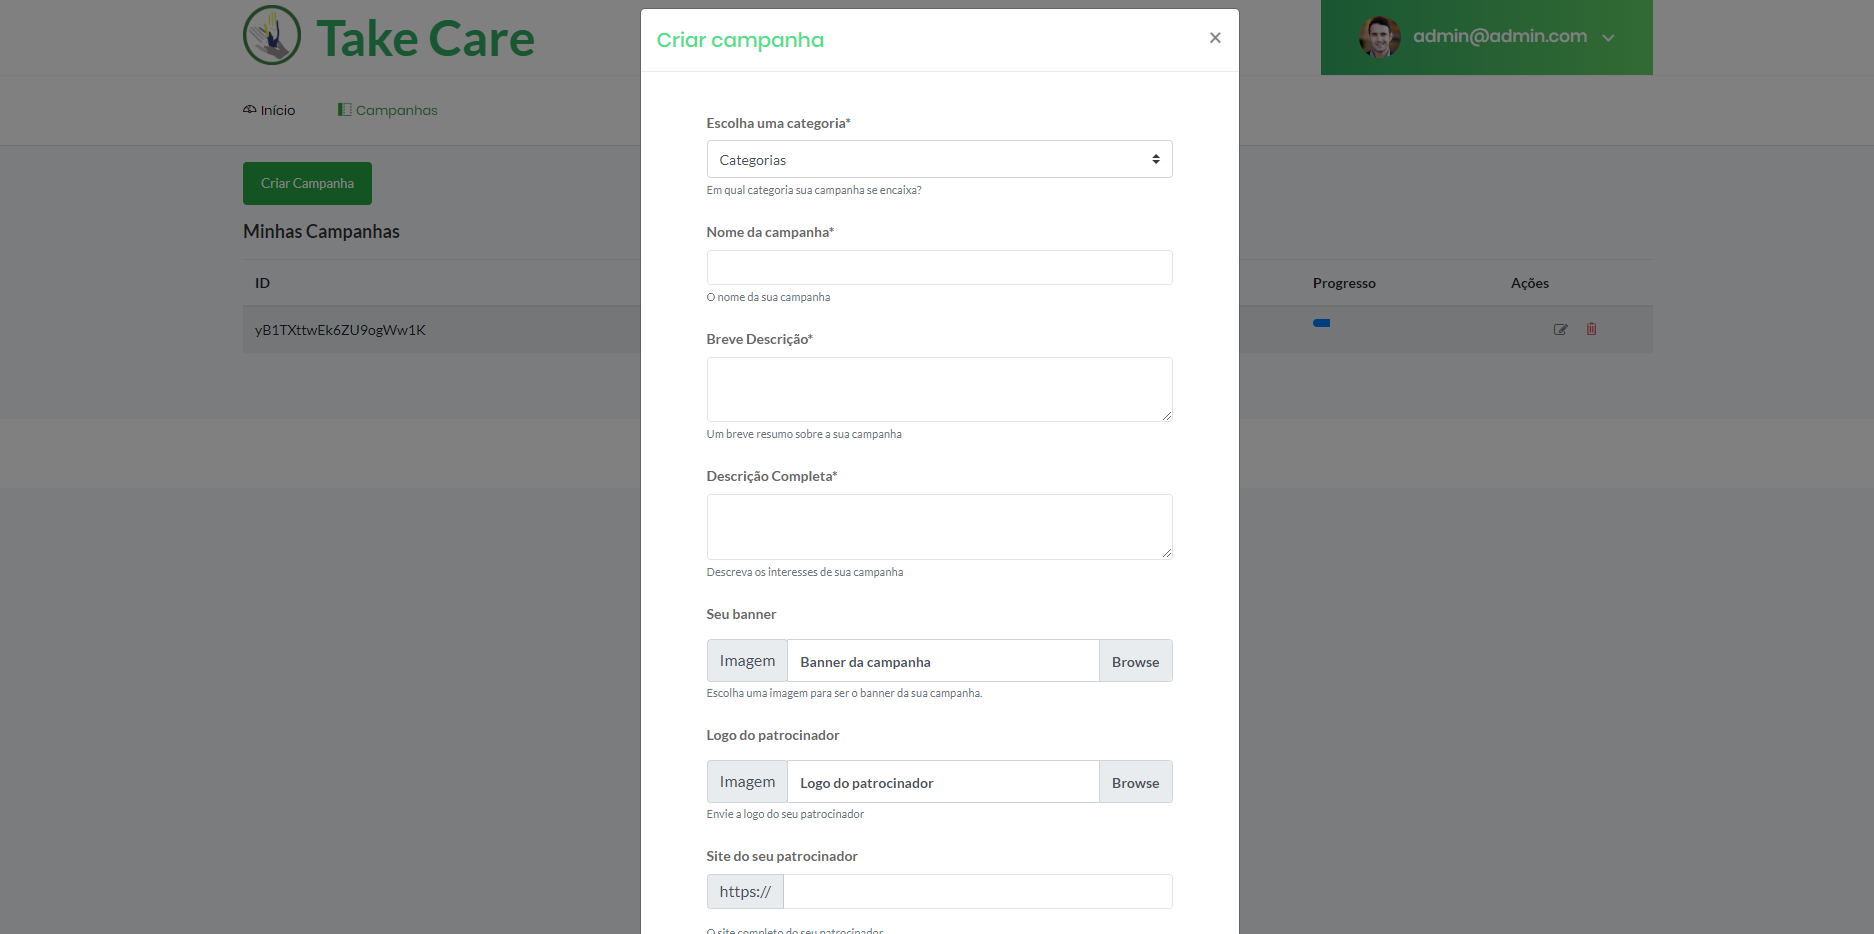Click the Take Care round logo icon
The width and height of the screenshot is (1874, 934).
click(272, 35)
